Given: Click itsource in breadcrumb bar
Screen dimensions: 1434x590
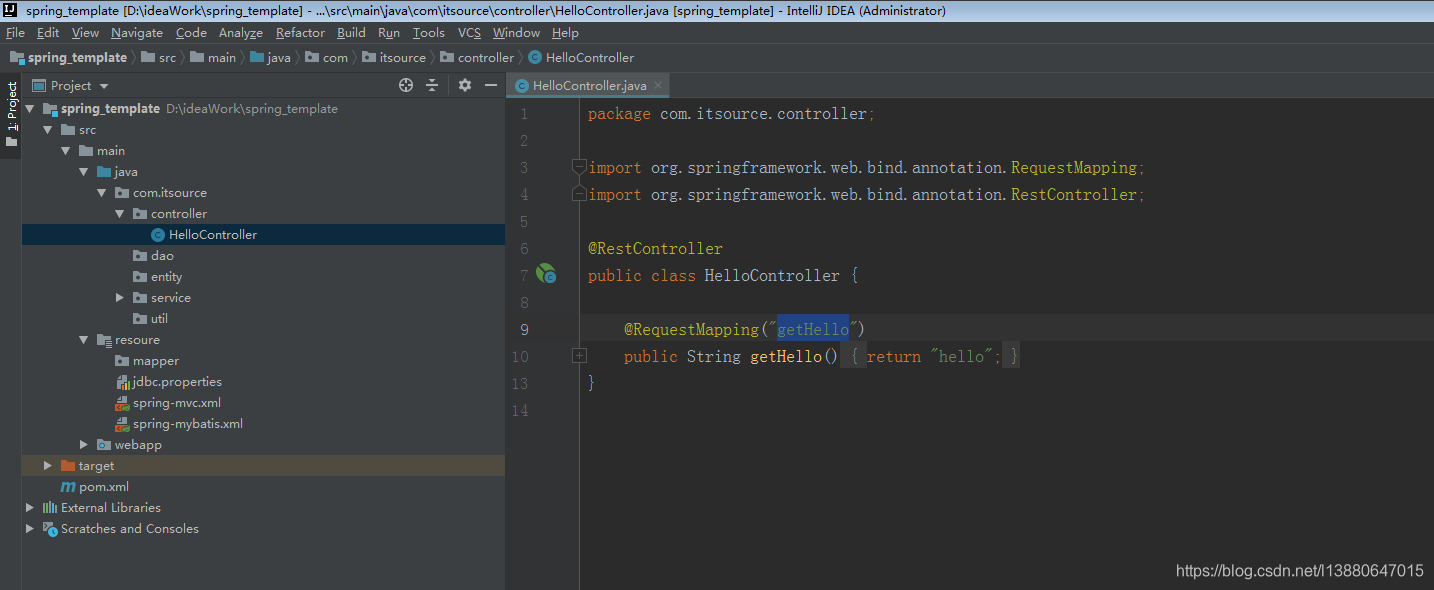Looking at the screenshot, I should coord(402,58).
